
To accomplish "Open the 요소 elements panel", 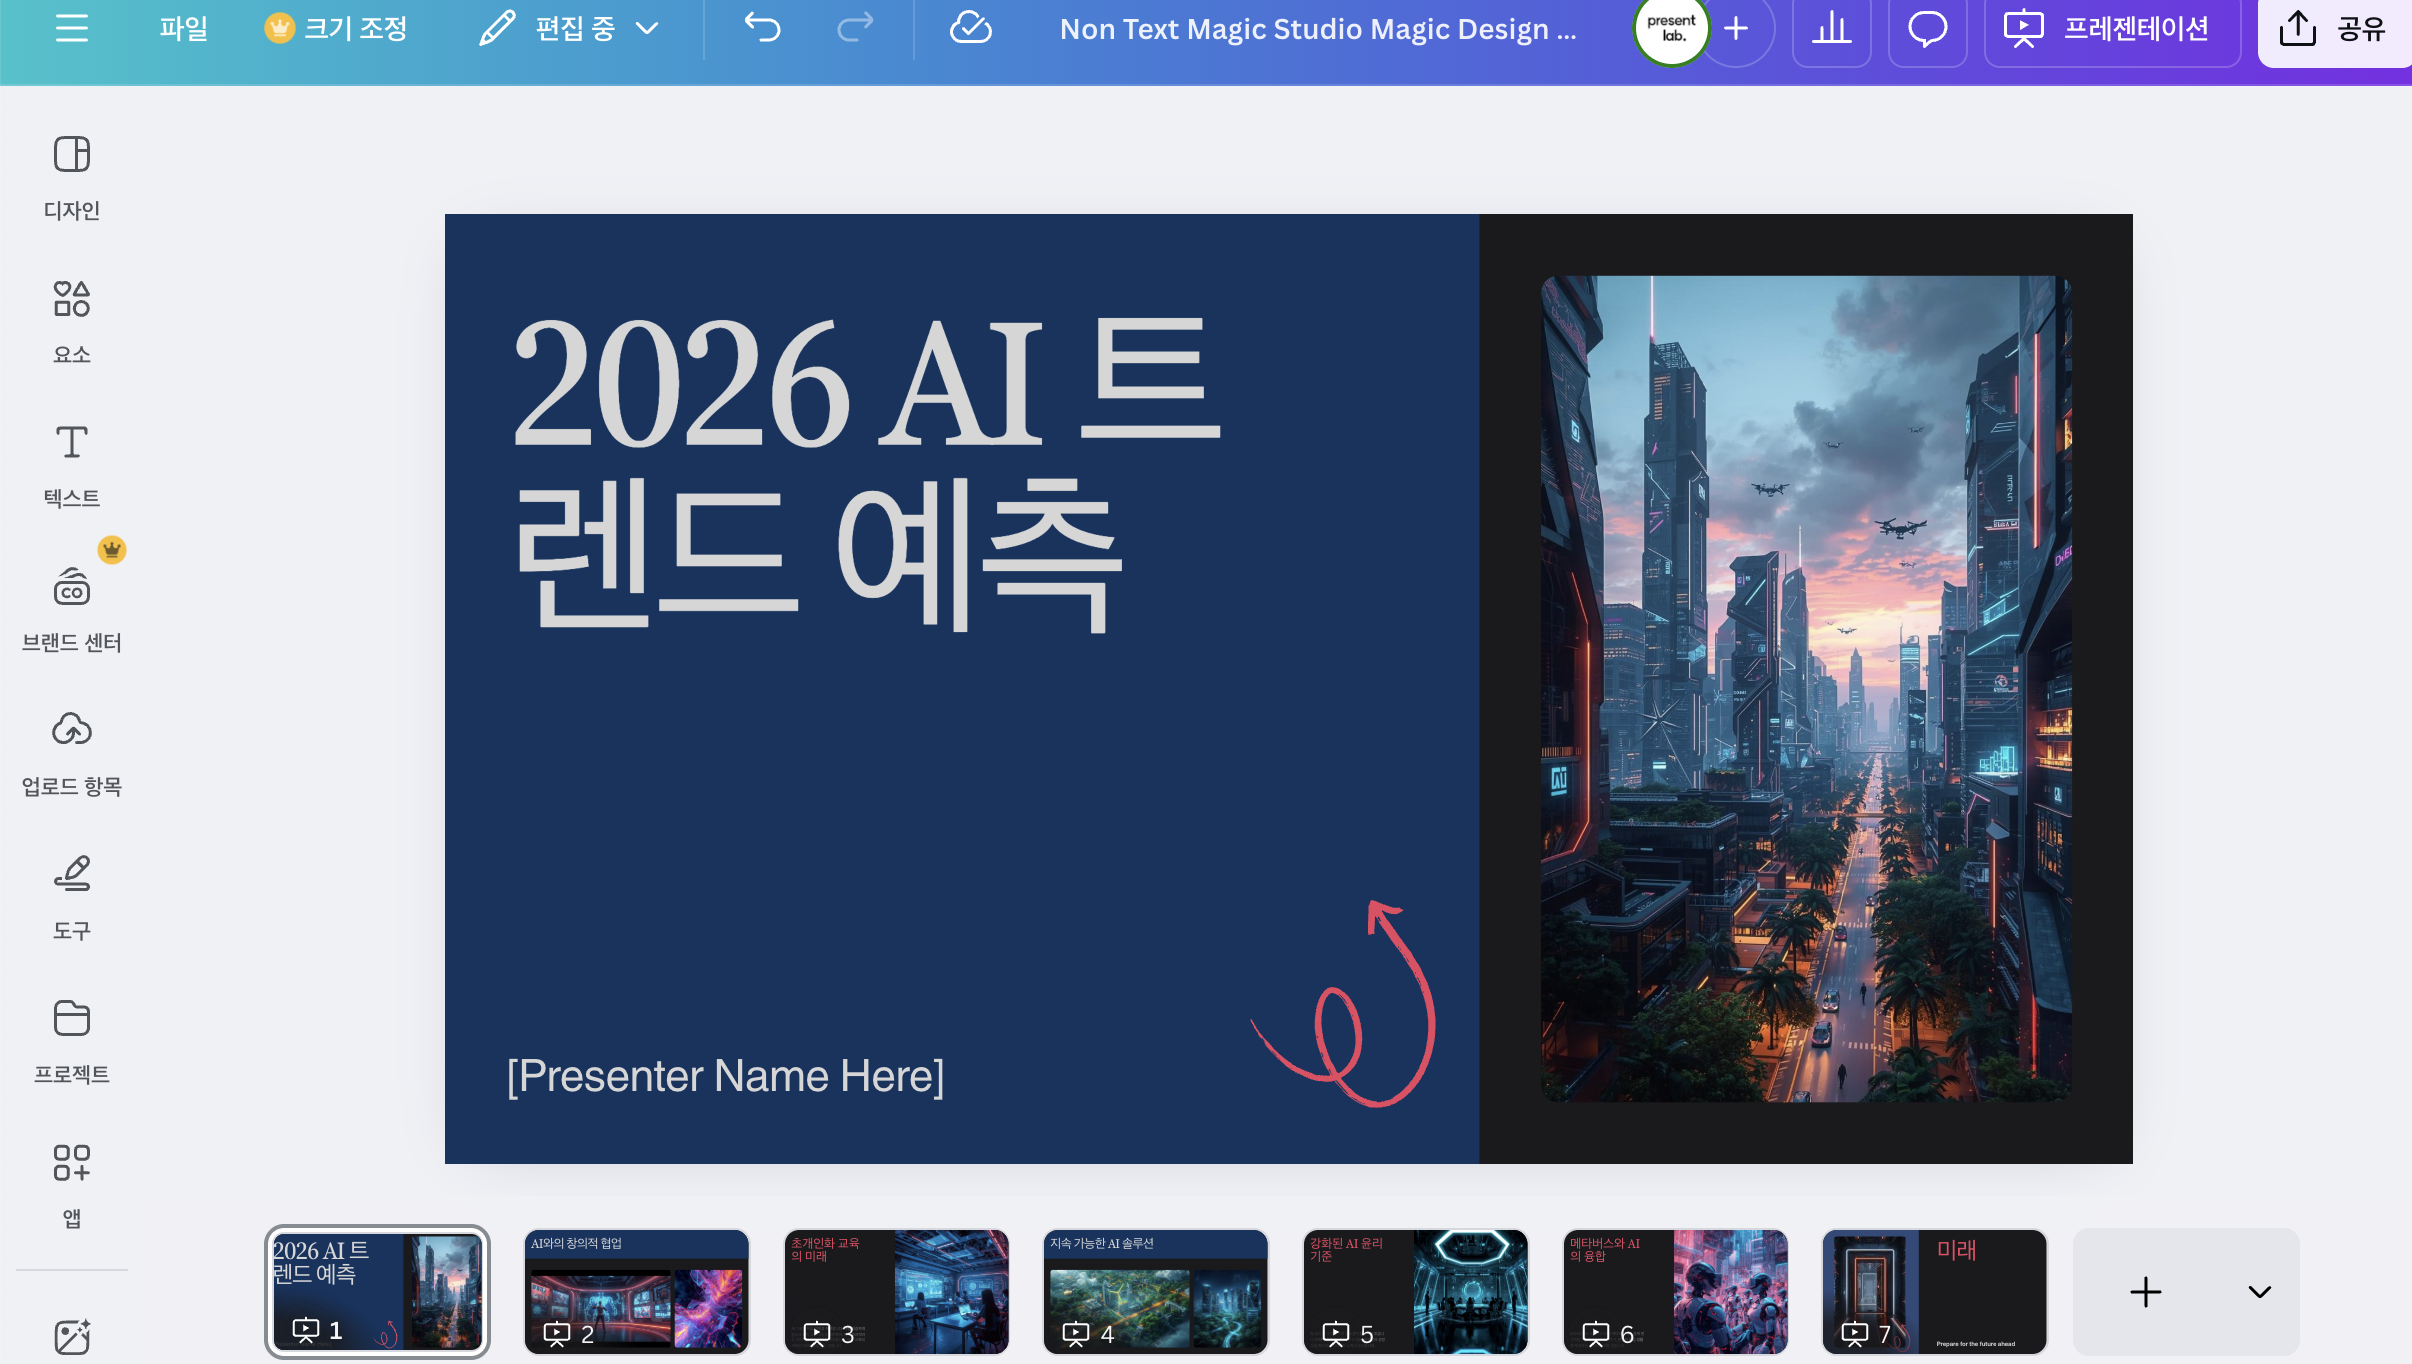I will click(72, 321).
